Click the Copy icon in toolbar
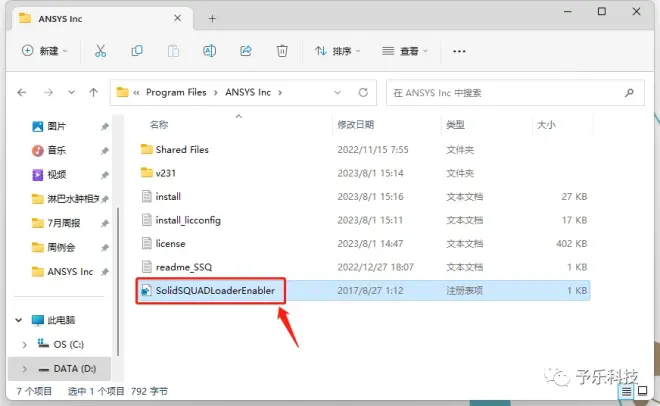Viewport: 660px width, 406px height. [137, 51]
